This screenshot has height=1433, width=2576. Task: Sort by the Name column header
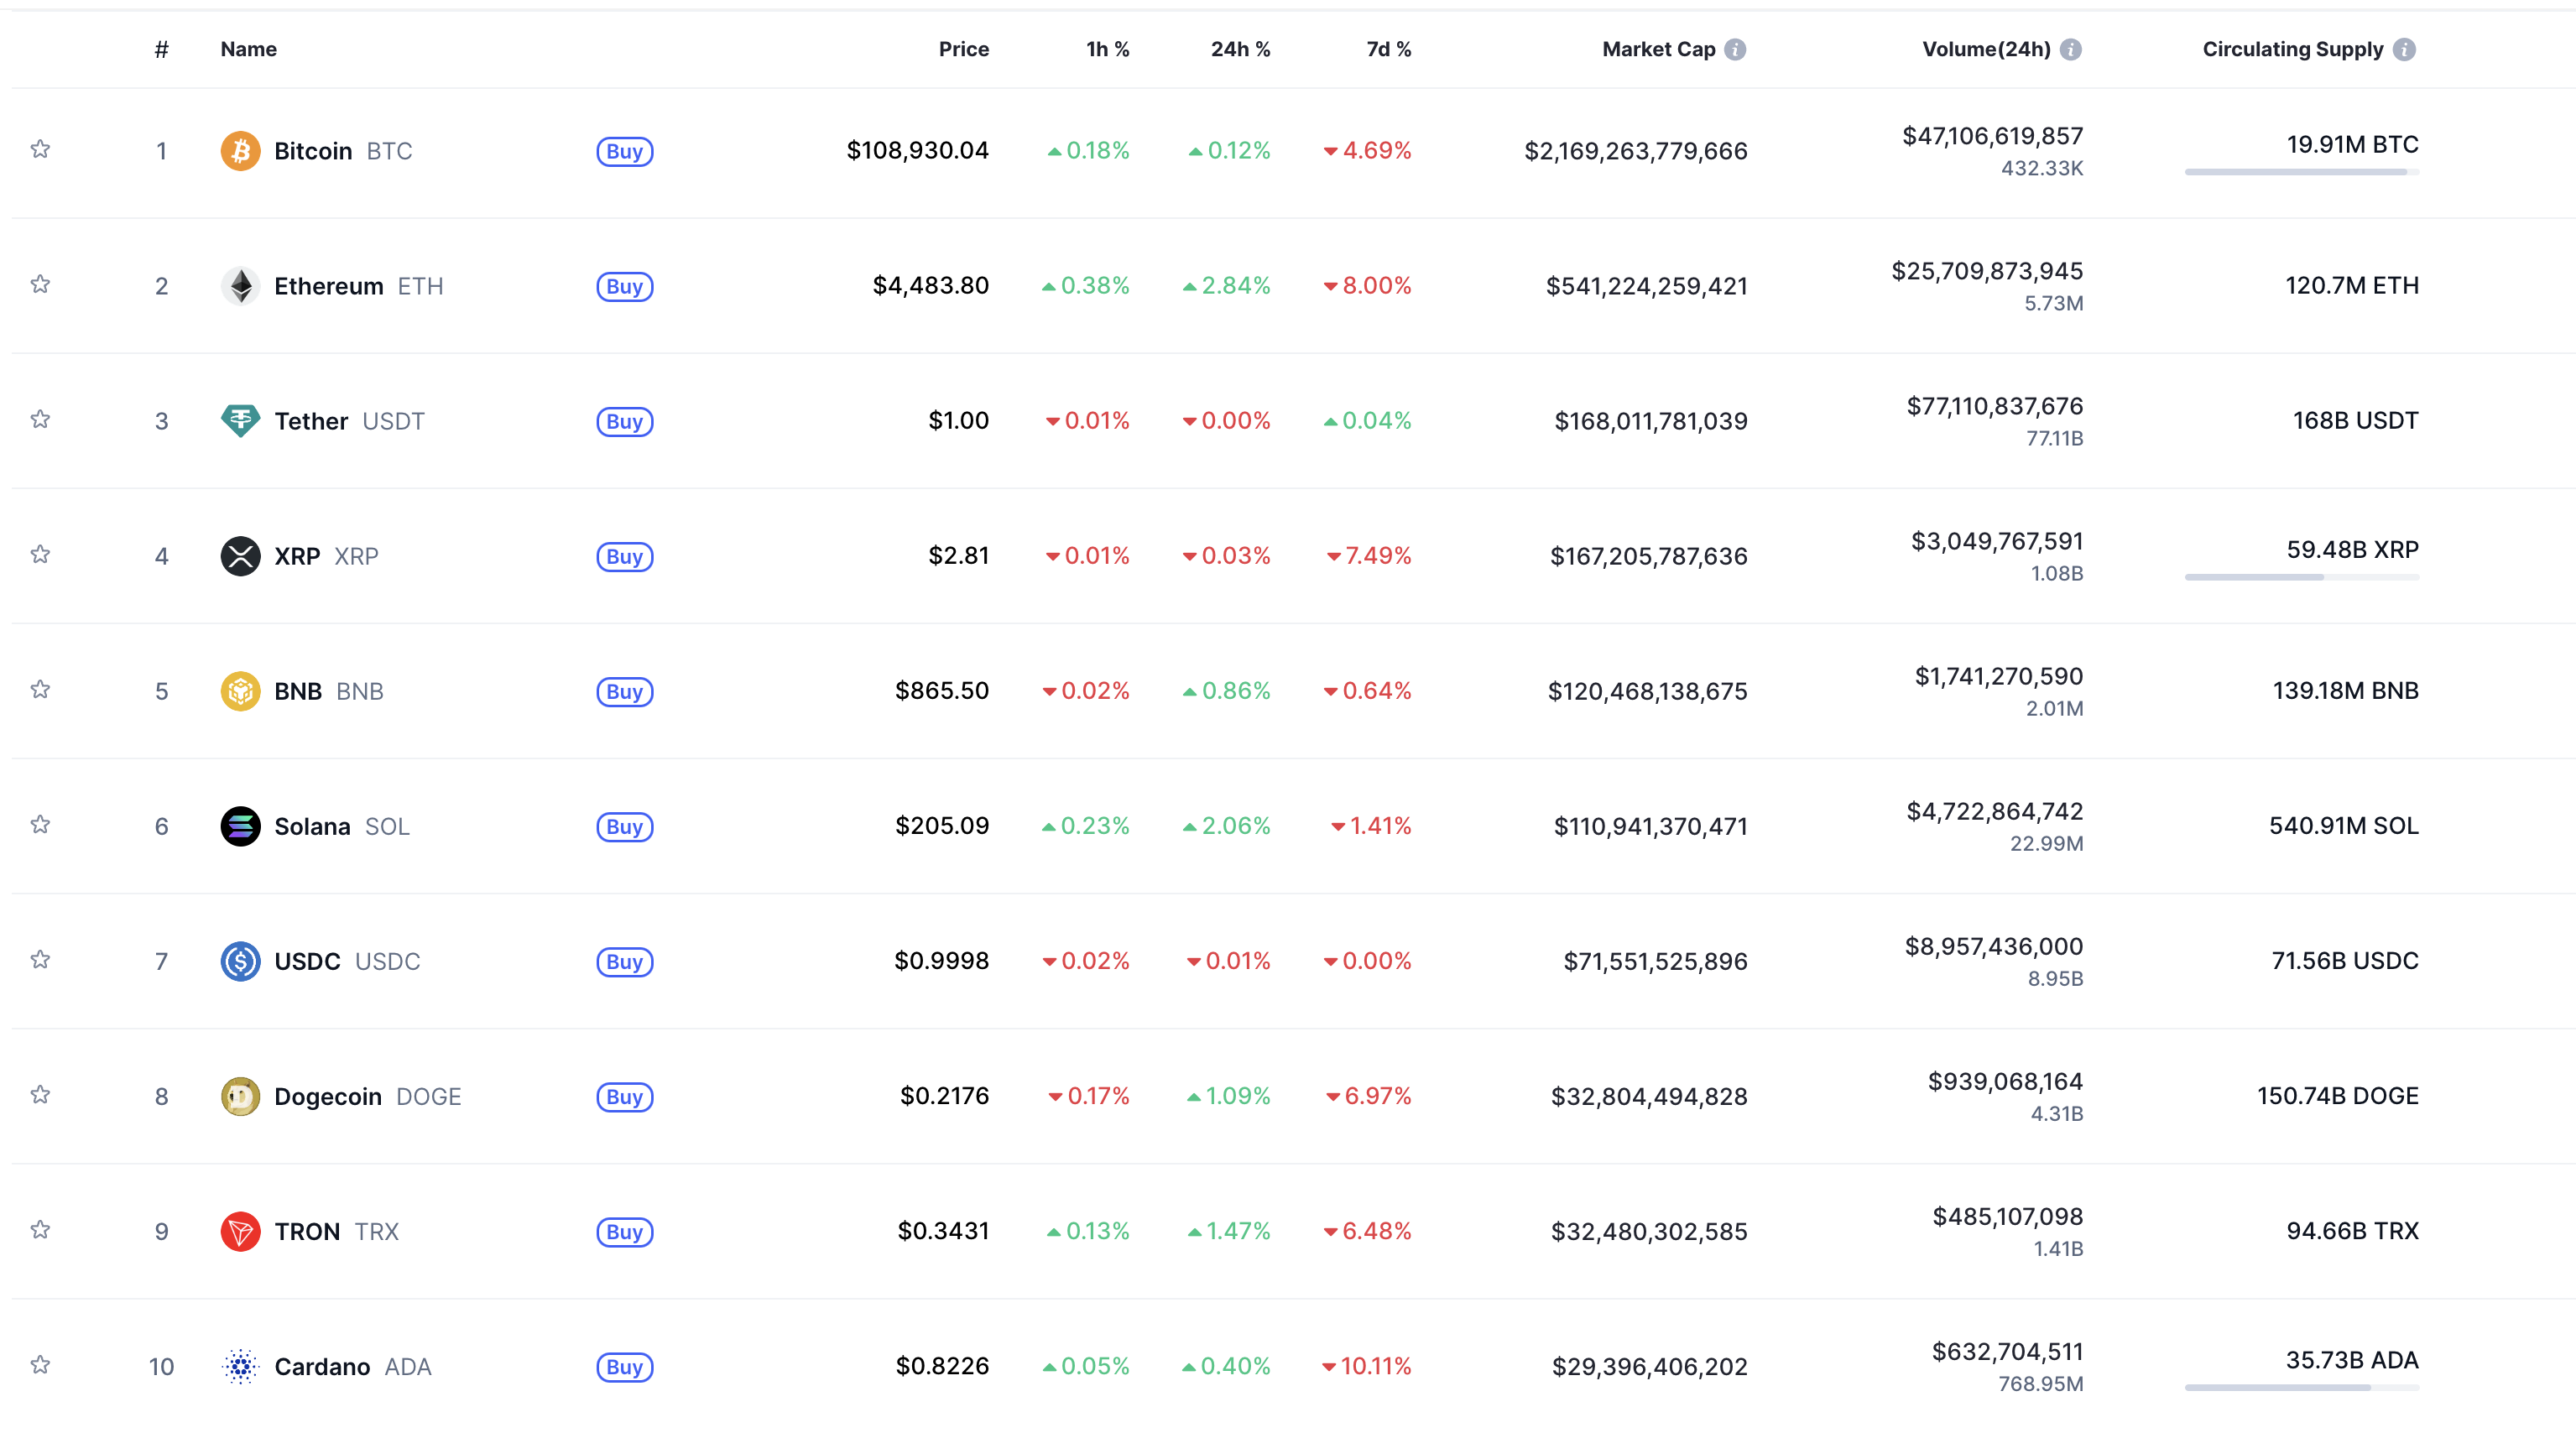click(x=248, y=49)
